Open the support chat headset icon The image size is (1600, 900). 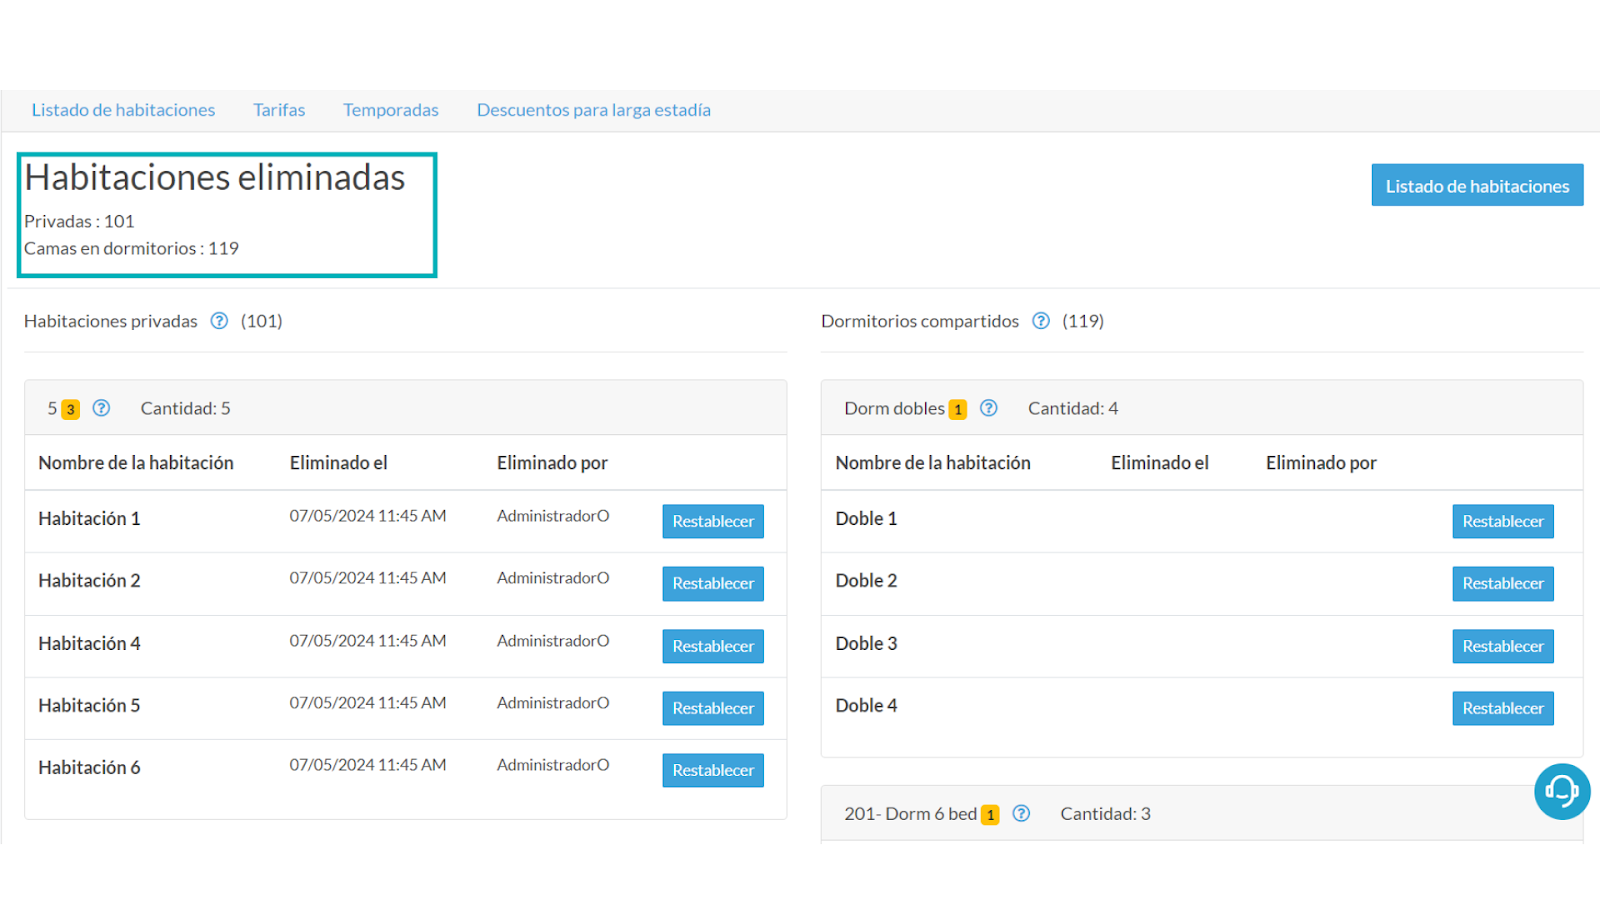pyautogui.click(x=1561, y=791)
